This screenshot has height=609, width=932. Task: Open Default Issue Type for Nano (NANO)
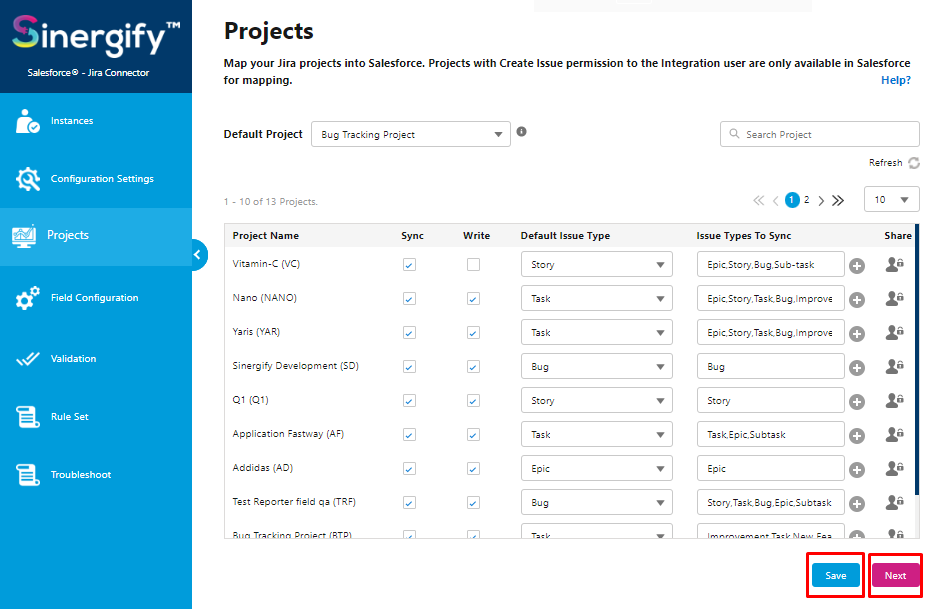point(597,298)
